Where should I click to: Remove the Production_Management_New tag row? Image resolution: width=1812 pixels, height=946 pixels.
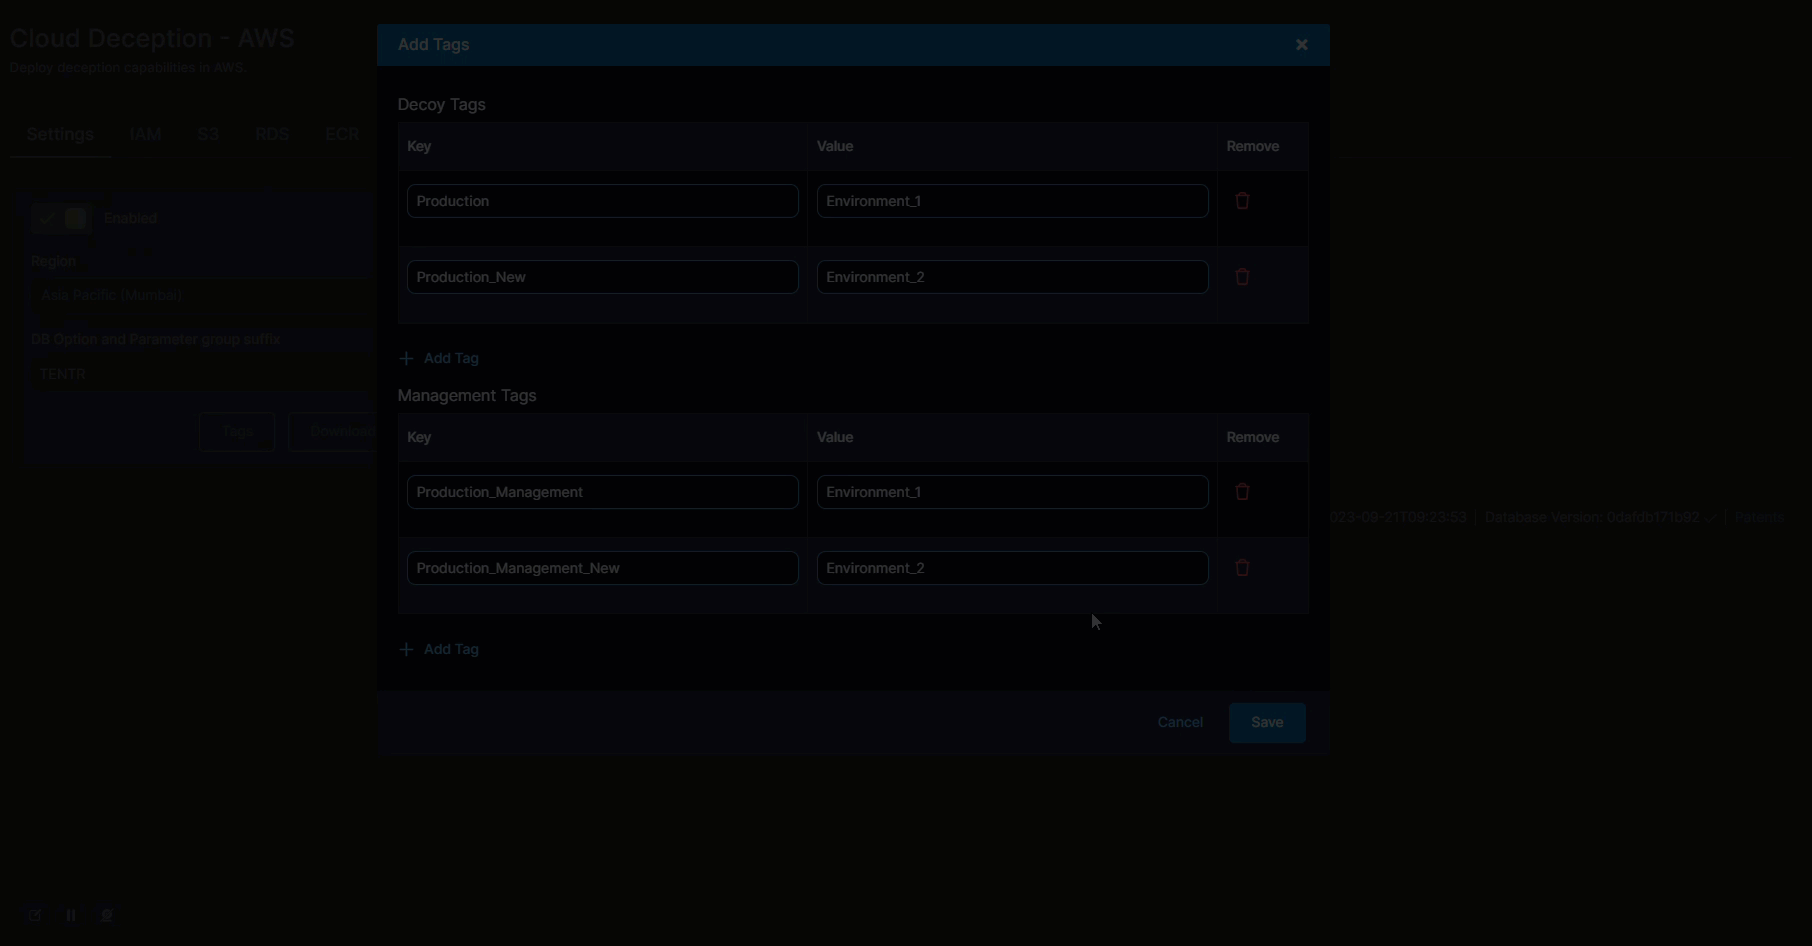pyautogui.click(x=1242, y=568)
